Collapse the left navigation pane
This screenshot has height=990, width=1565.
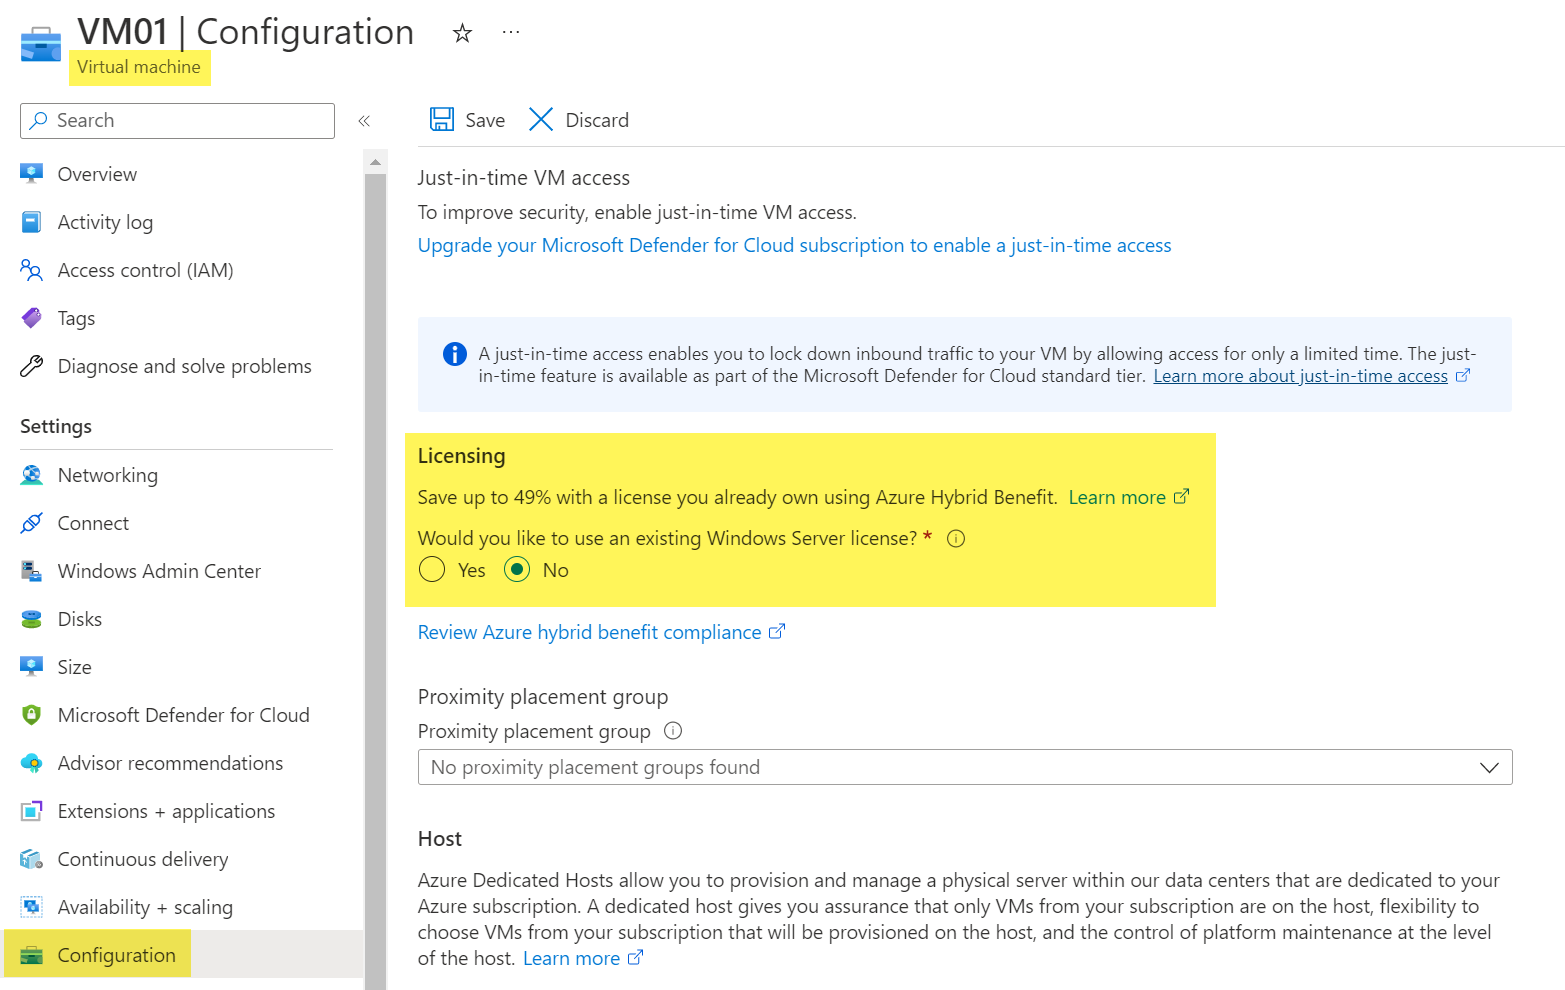[364, 120]
